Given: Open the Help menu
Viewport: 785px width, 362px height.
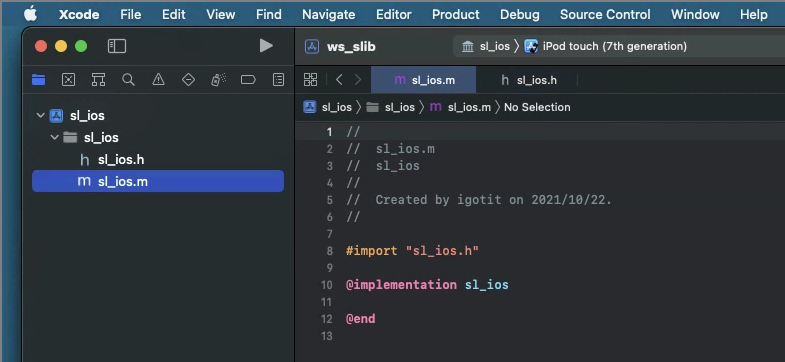Looking at the screenshot, I should (753, 15).
